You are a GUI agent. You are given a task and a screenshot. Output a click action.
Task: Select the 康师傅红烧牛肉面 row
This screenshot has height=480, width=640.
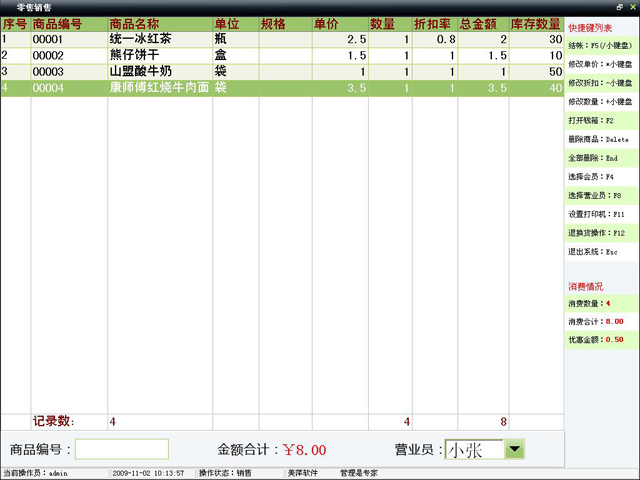pyautogui.click(x=159, y=88)
